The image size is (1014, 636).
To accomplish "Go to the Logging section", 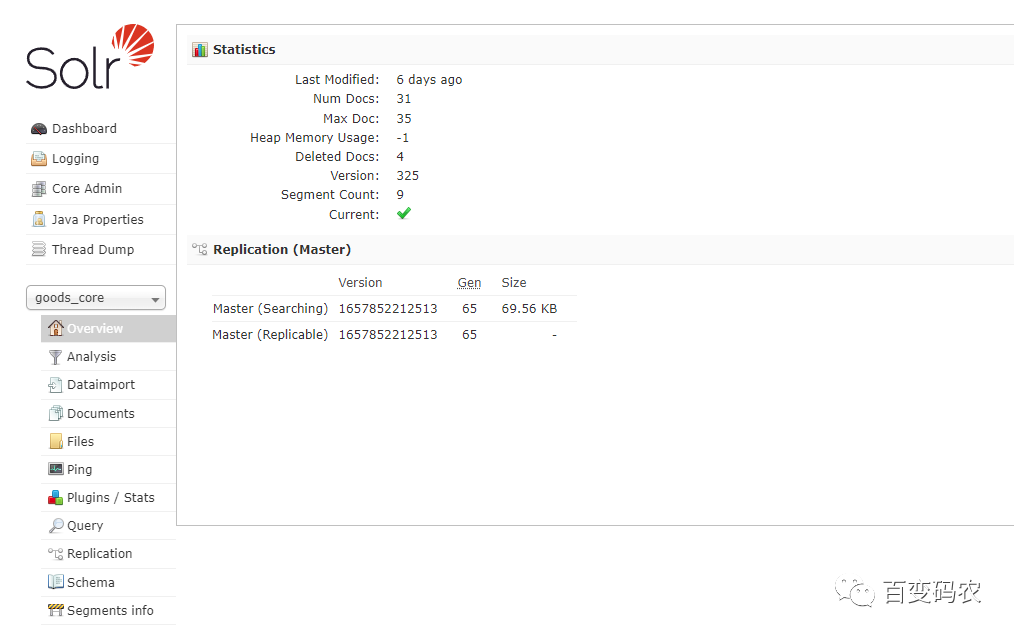I will point(76,159).
